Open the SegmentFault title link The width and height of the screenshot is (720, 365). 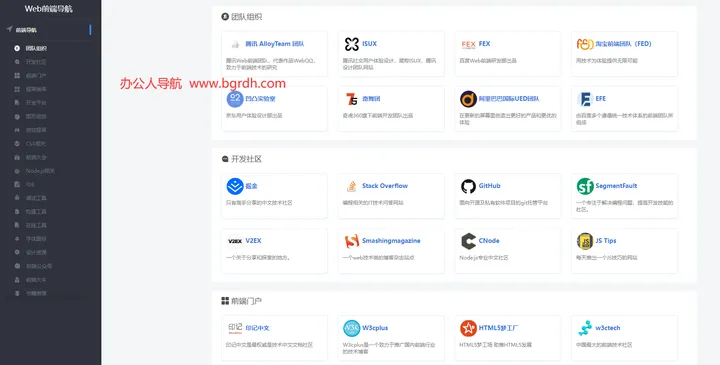point(616,186)
